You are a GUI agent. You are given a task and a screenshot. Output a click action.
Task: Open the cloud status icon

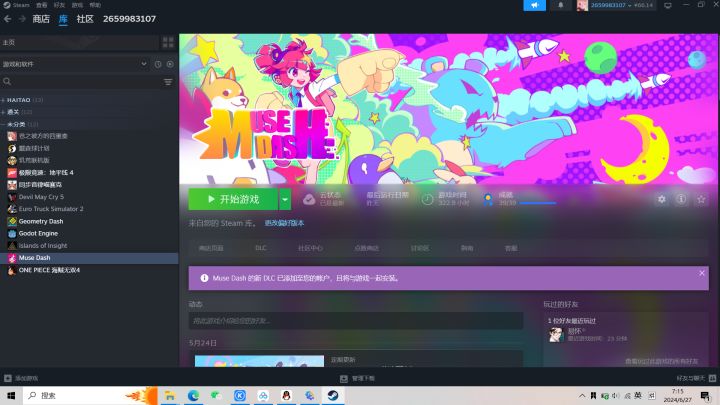[309, 199]
